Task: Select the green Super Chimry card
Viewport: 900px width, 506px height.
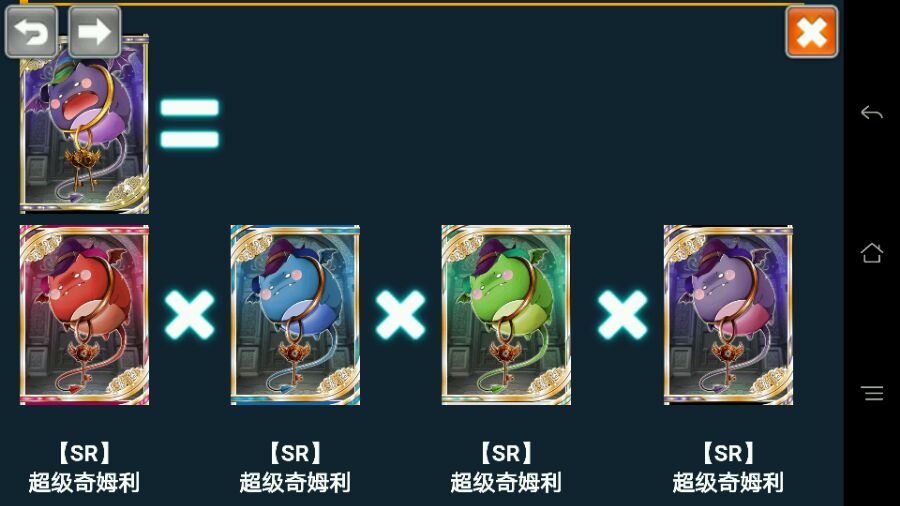Action: pos(506,315)
